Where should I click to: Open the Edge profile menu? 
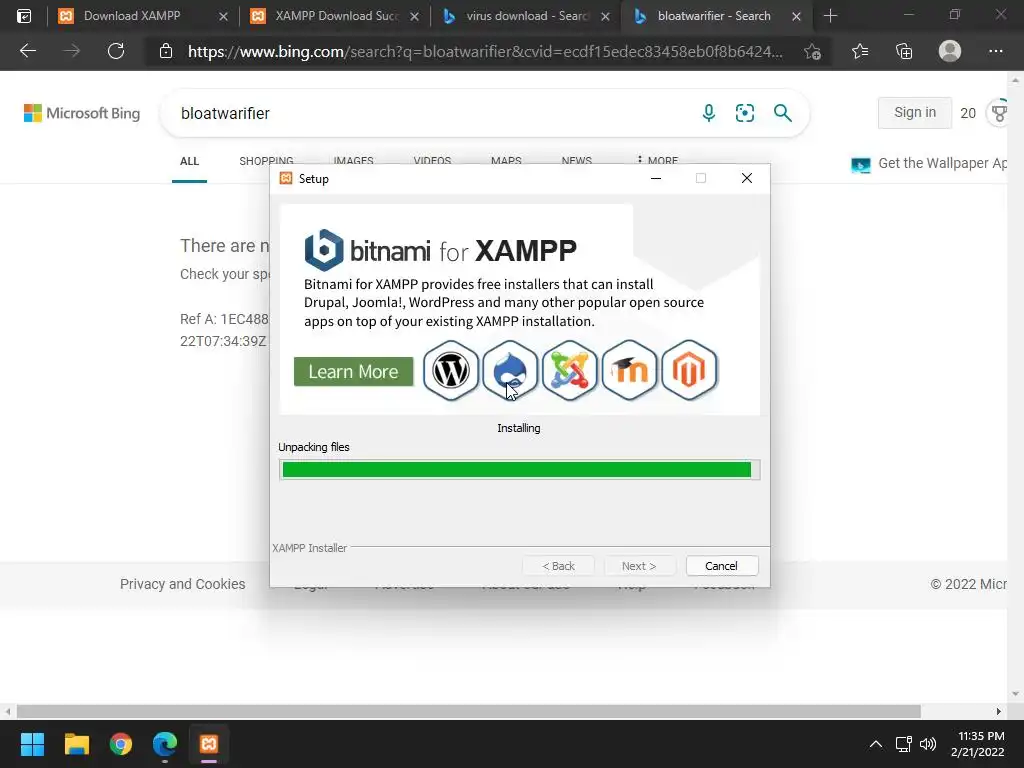950,51
